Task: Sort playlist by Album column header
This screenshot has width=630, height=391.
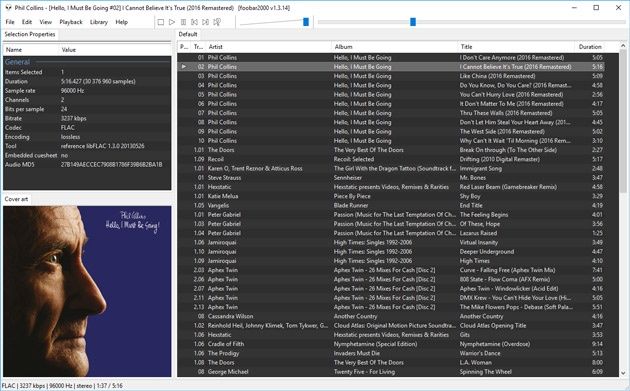Action: click(x=395, y=47)
